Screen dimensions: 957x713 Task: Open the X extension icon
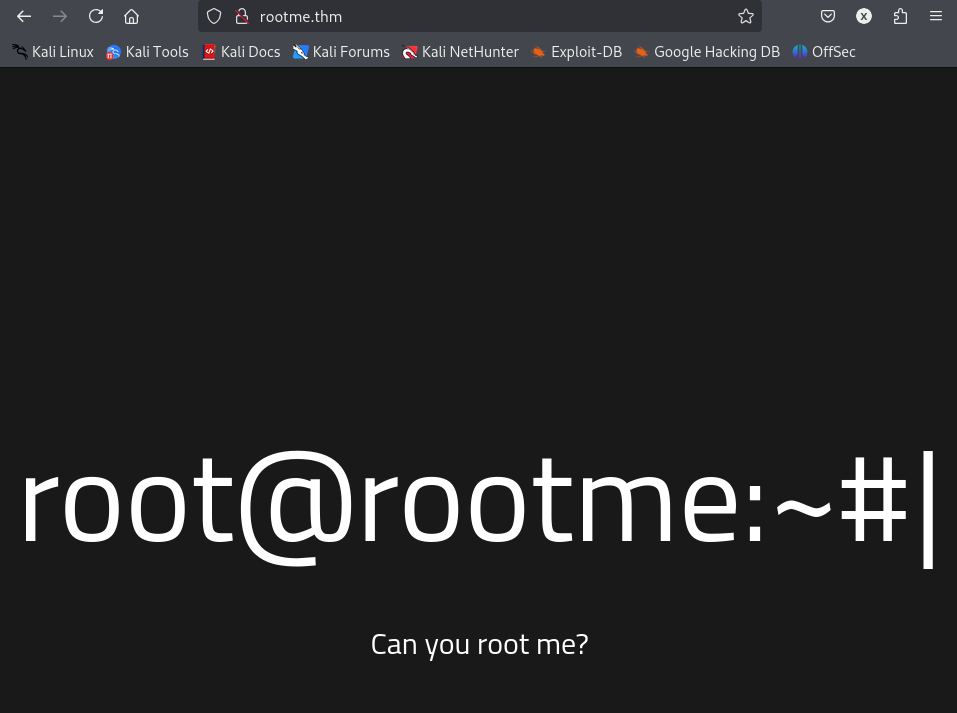[864, 16]
